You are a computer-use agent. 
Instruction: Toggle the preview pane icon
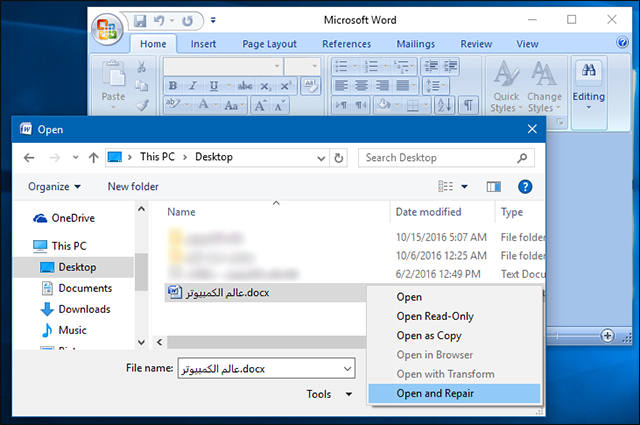point(493,187)
